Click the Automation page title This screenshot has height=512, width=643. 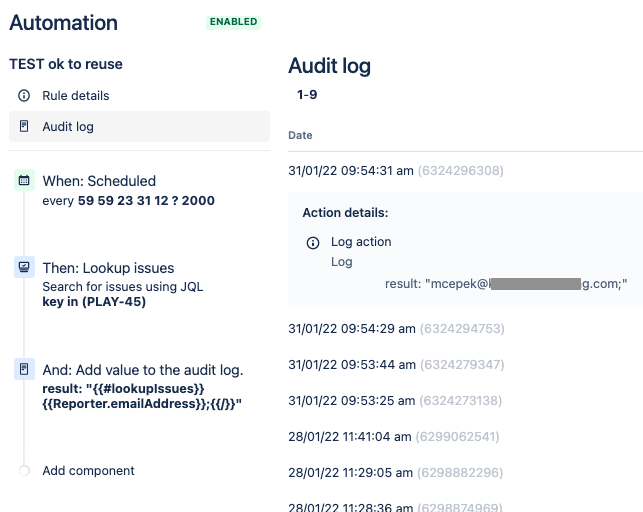pos(64,23)
